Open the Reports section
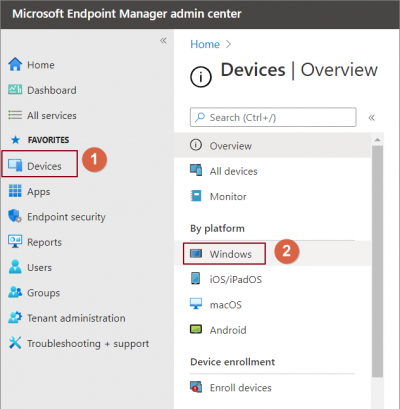400x409 pixels. (44, 242)
